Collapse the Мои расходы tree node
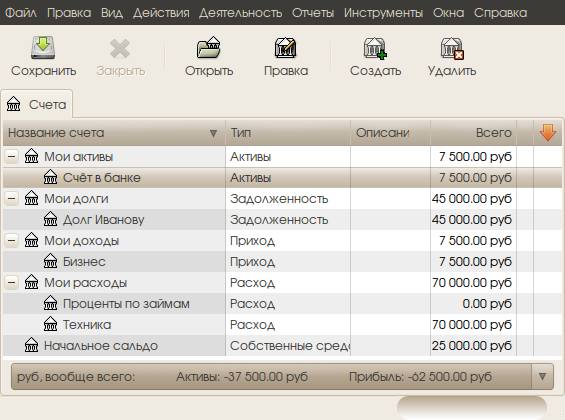The width and height of the screenshot is (565, 420). click(12, 283)
